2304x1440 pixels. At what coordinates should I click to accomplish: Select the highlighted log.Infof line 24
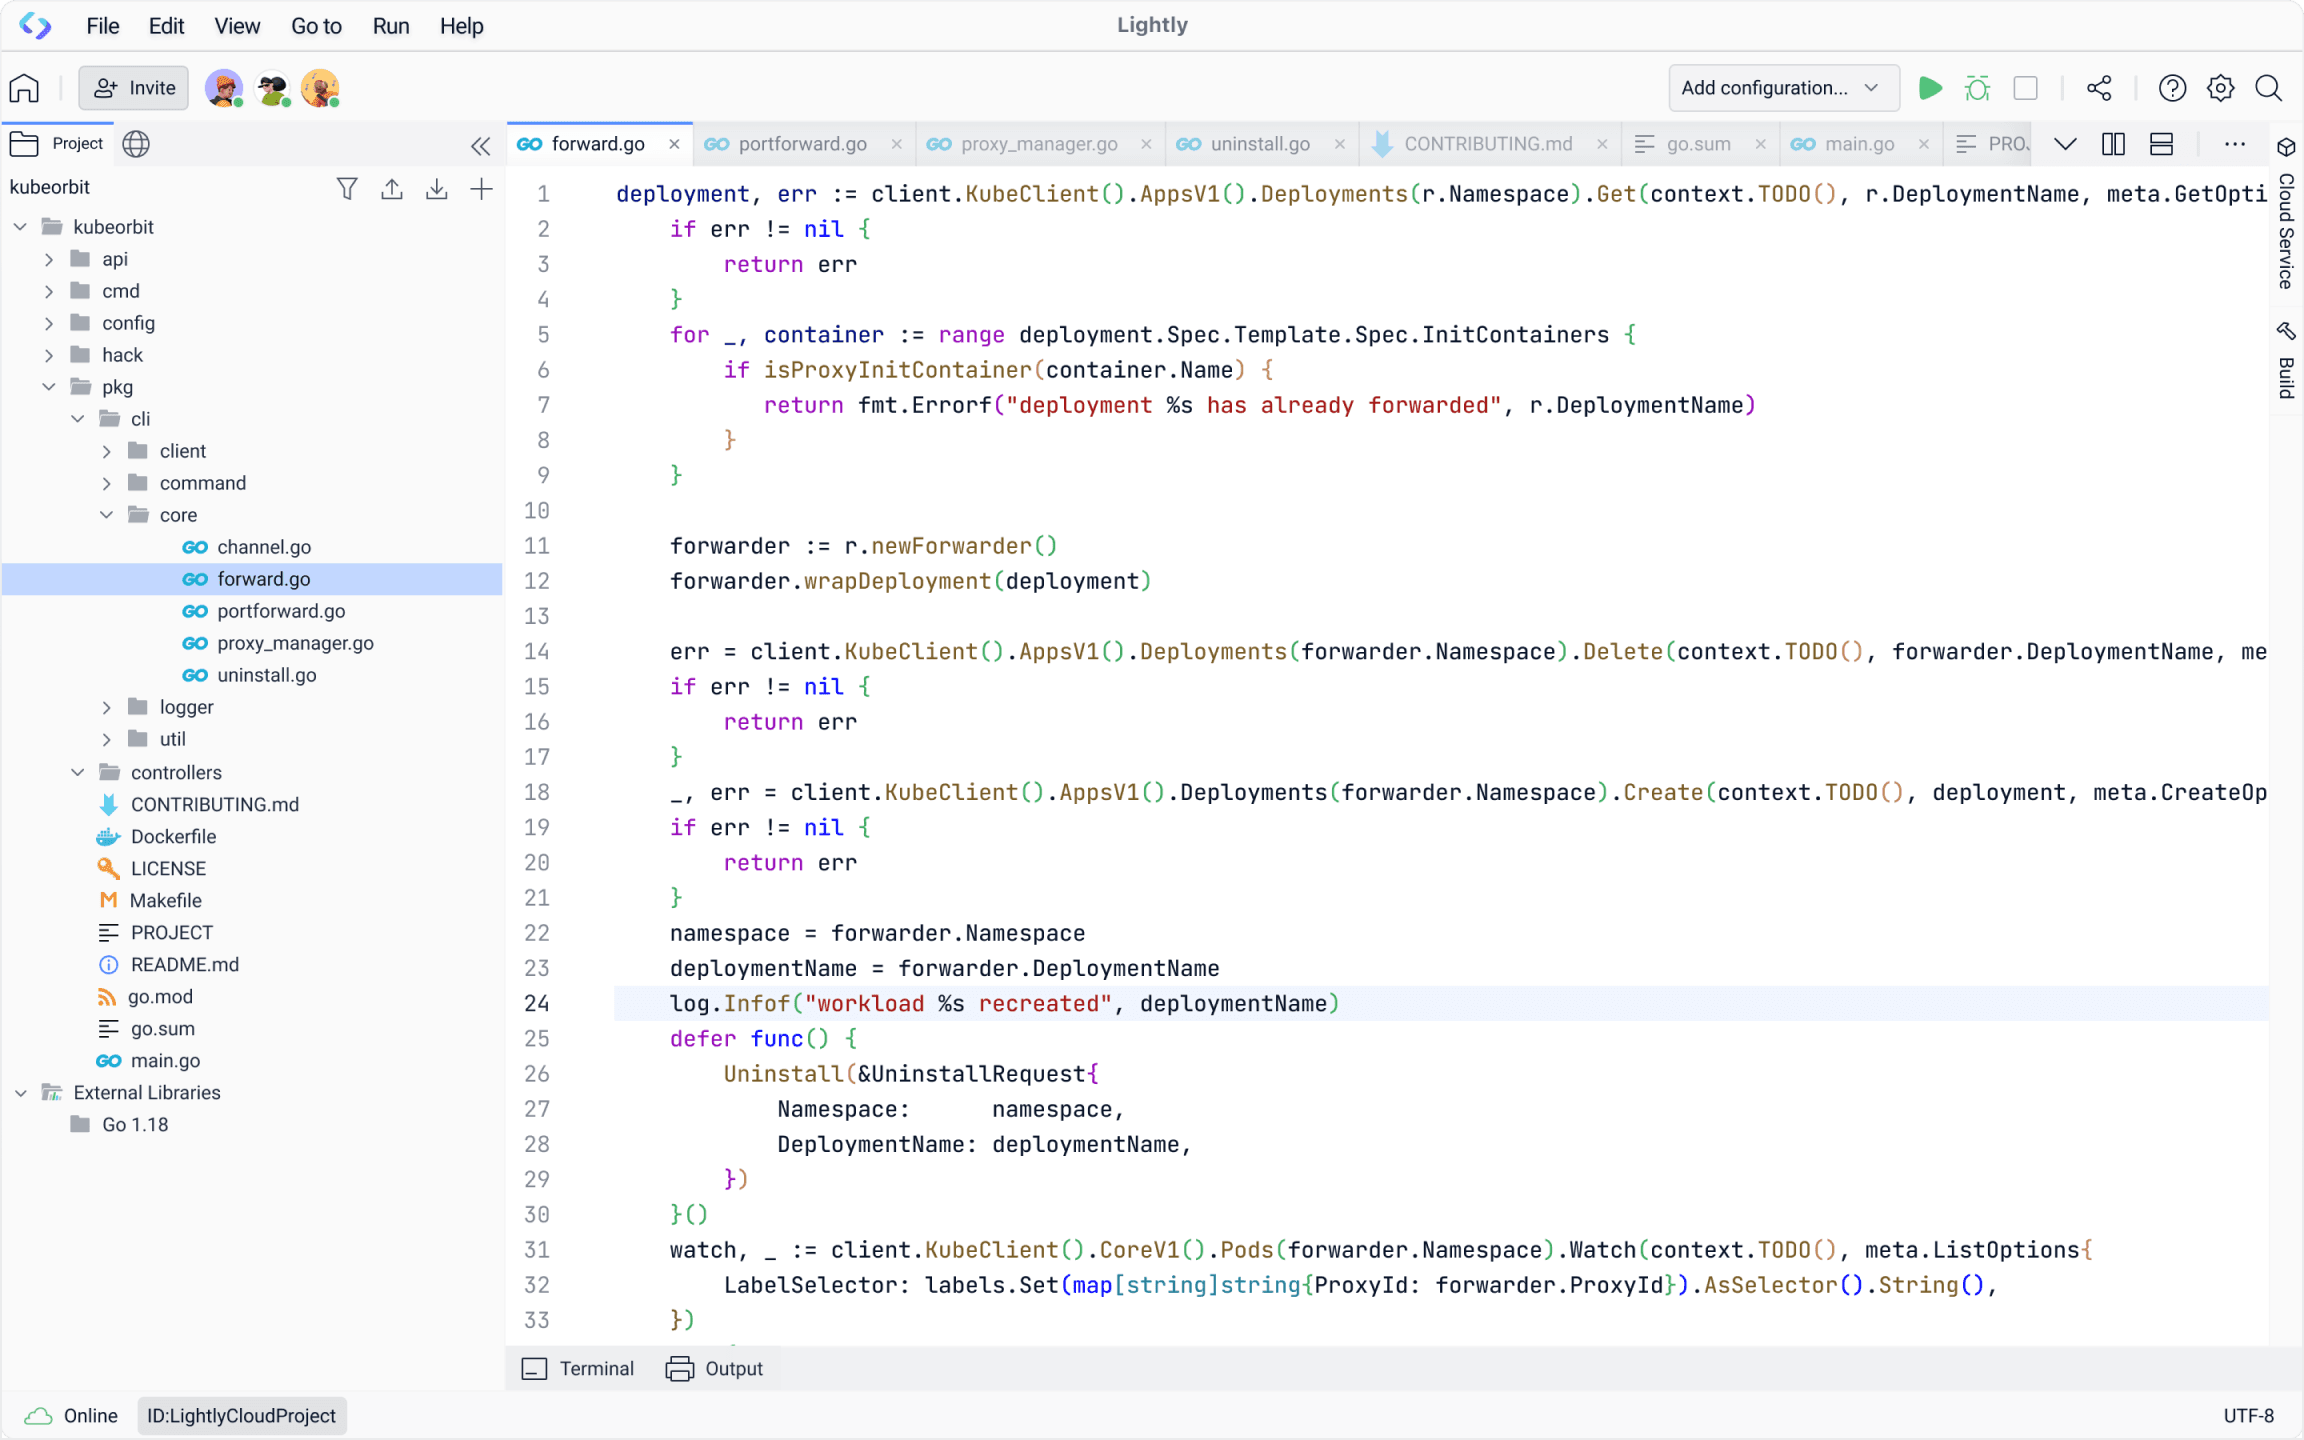pos(1000,1003)
